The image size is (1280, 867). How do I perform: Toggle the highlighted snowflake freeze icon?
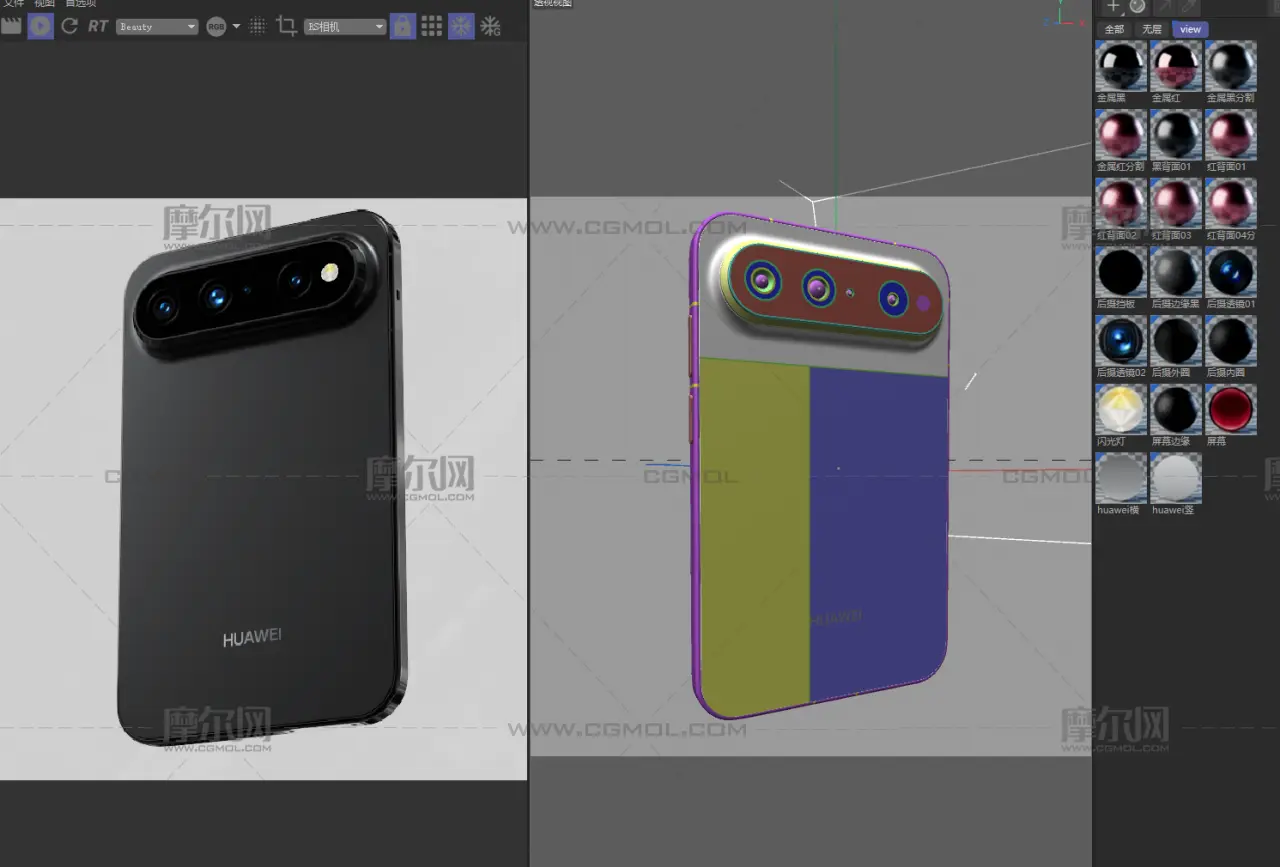point(461,26)
